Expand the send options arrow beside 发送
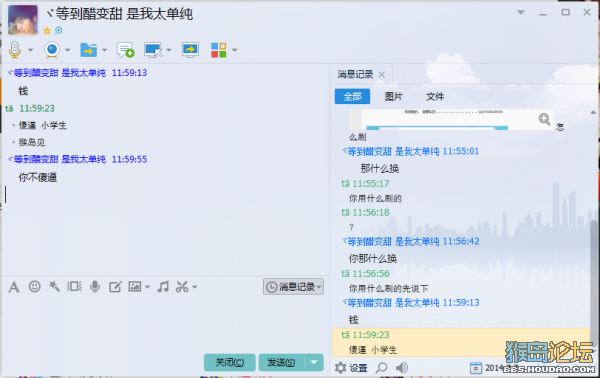Image resolution: width=600 pixels, height=378 pixels. coord(314,362)
